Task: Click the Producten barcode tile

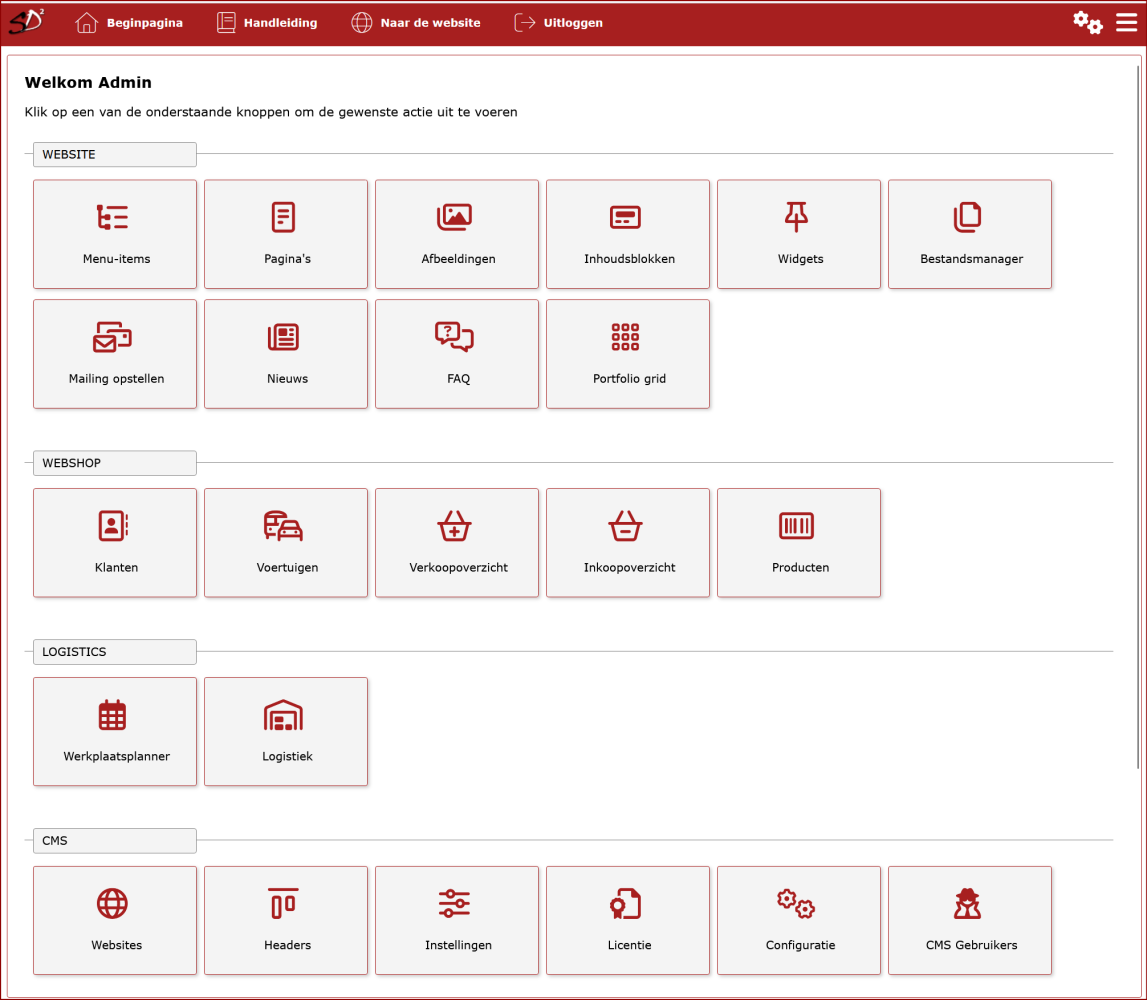Action: (799, 543)
